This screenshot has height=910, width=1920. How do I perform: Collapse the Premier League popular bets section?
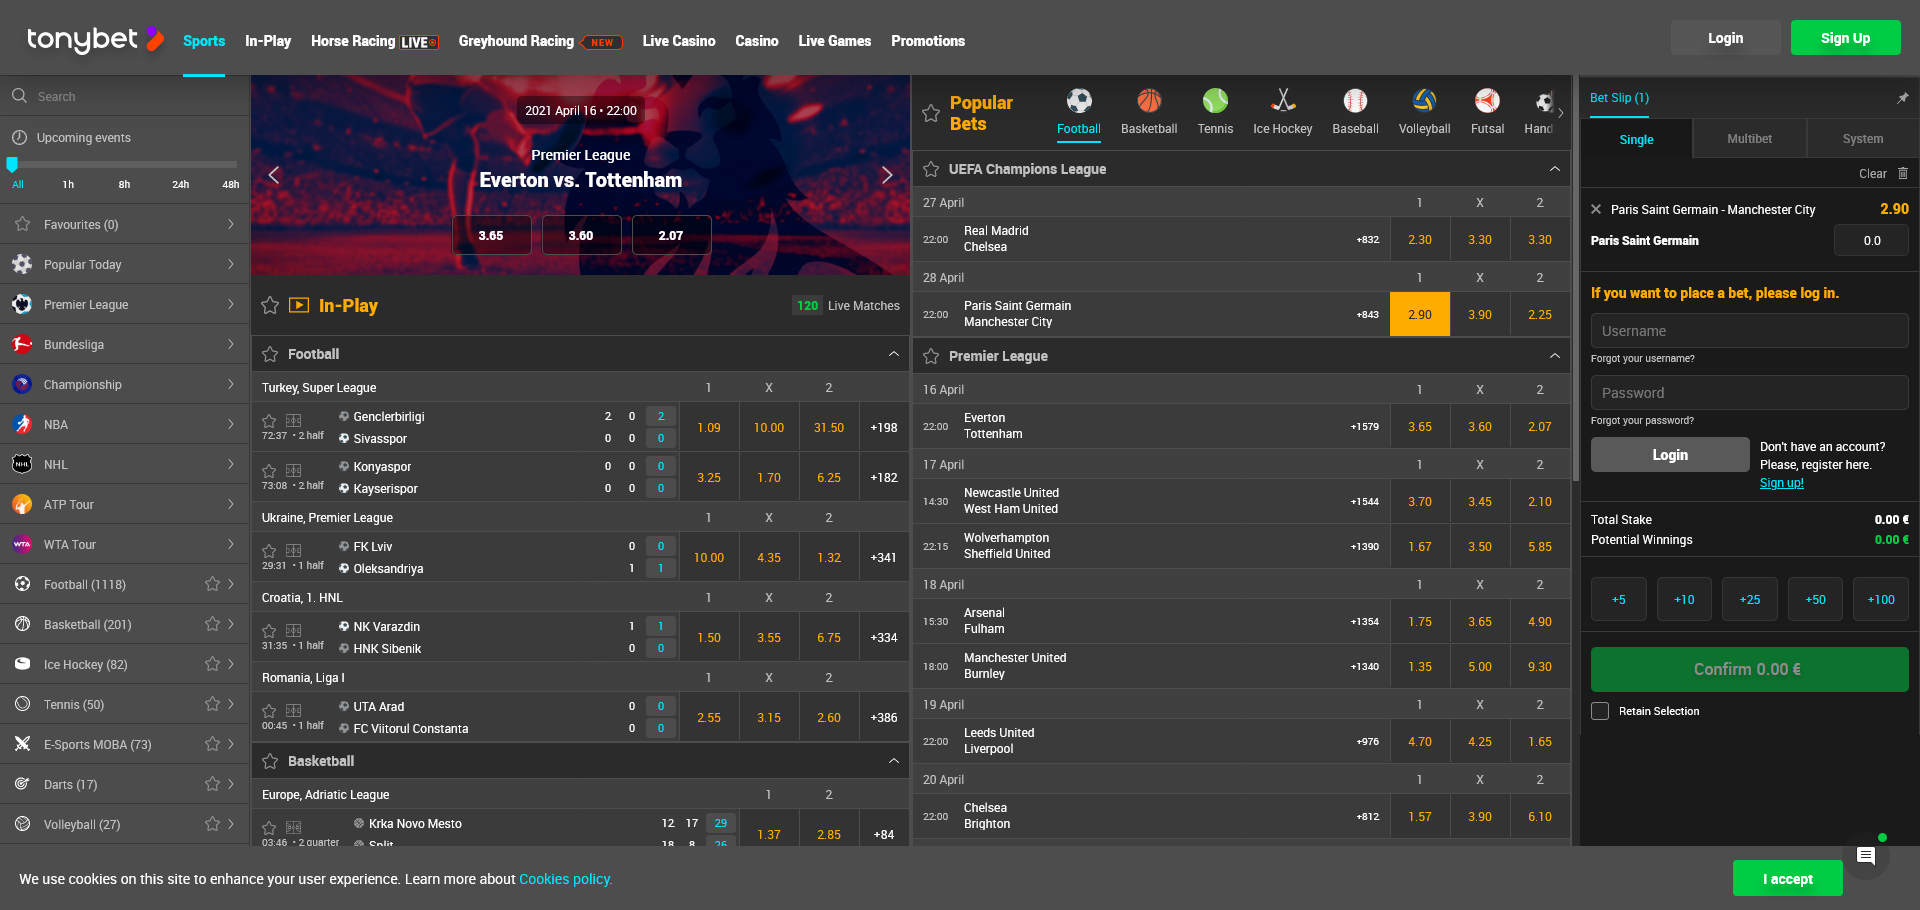1555,356
